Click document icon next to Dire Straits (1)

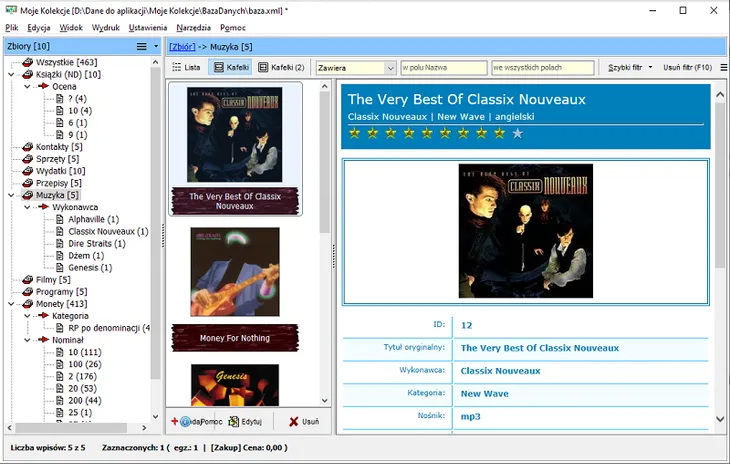60,243
